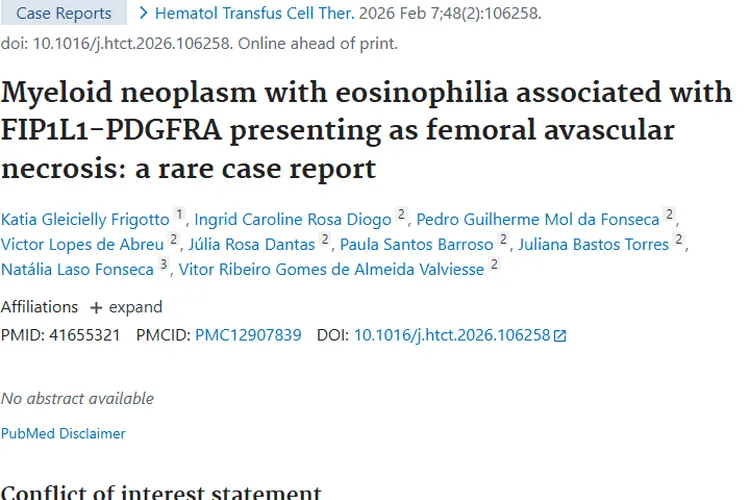This screenshot has width=750, height=500.
Task: Open author Vitor Ribeiro Gomes de Almeida Valviesse
Action: click(328, 269)
